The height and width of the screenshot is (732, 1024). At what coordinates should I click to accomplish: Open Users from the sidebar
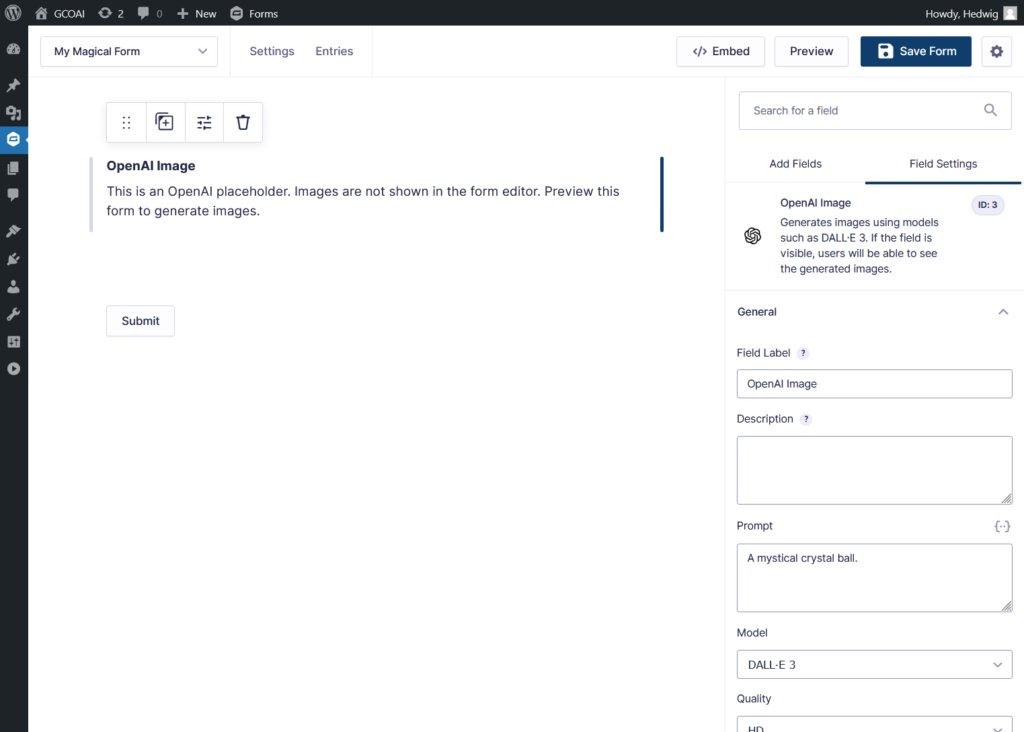(13, 287)
